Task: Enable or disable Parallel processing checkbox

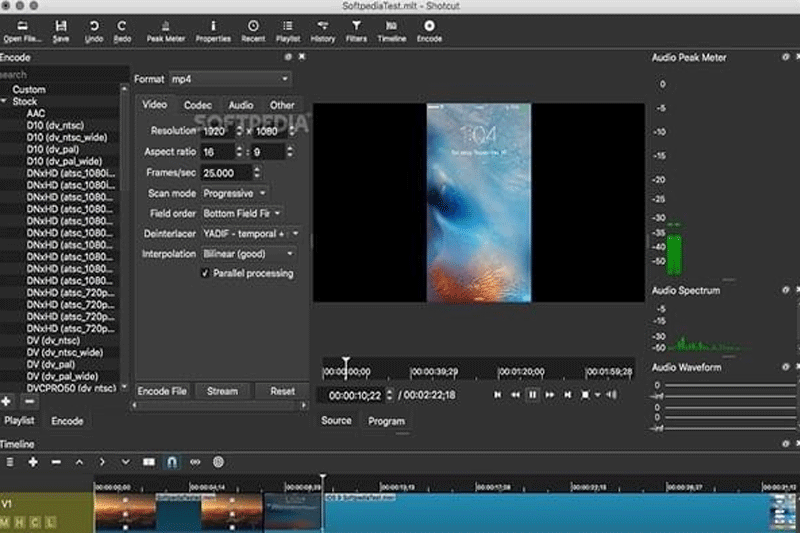Action: (x=205, y=273)
